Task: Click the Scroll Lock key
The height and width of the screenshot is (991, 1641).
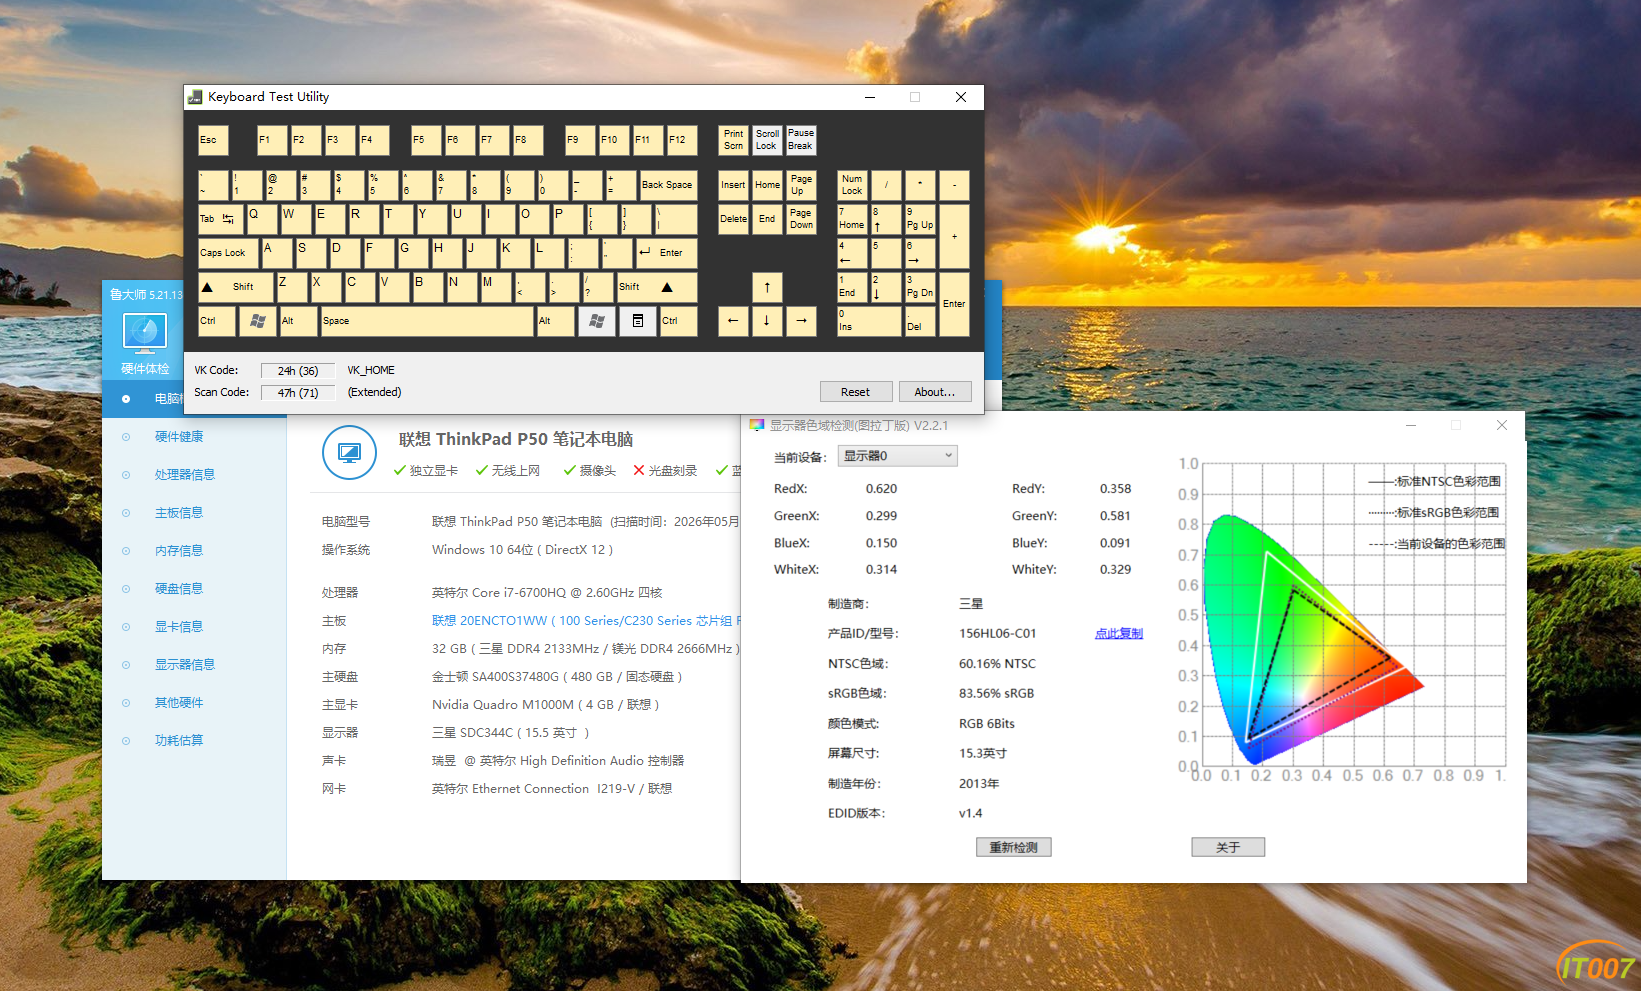Action: pos(767,140)
